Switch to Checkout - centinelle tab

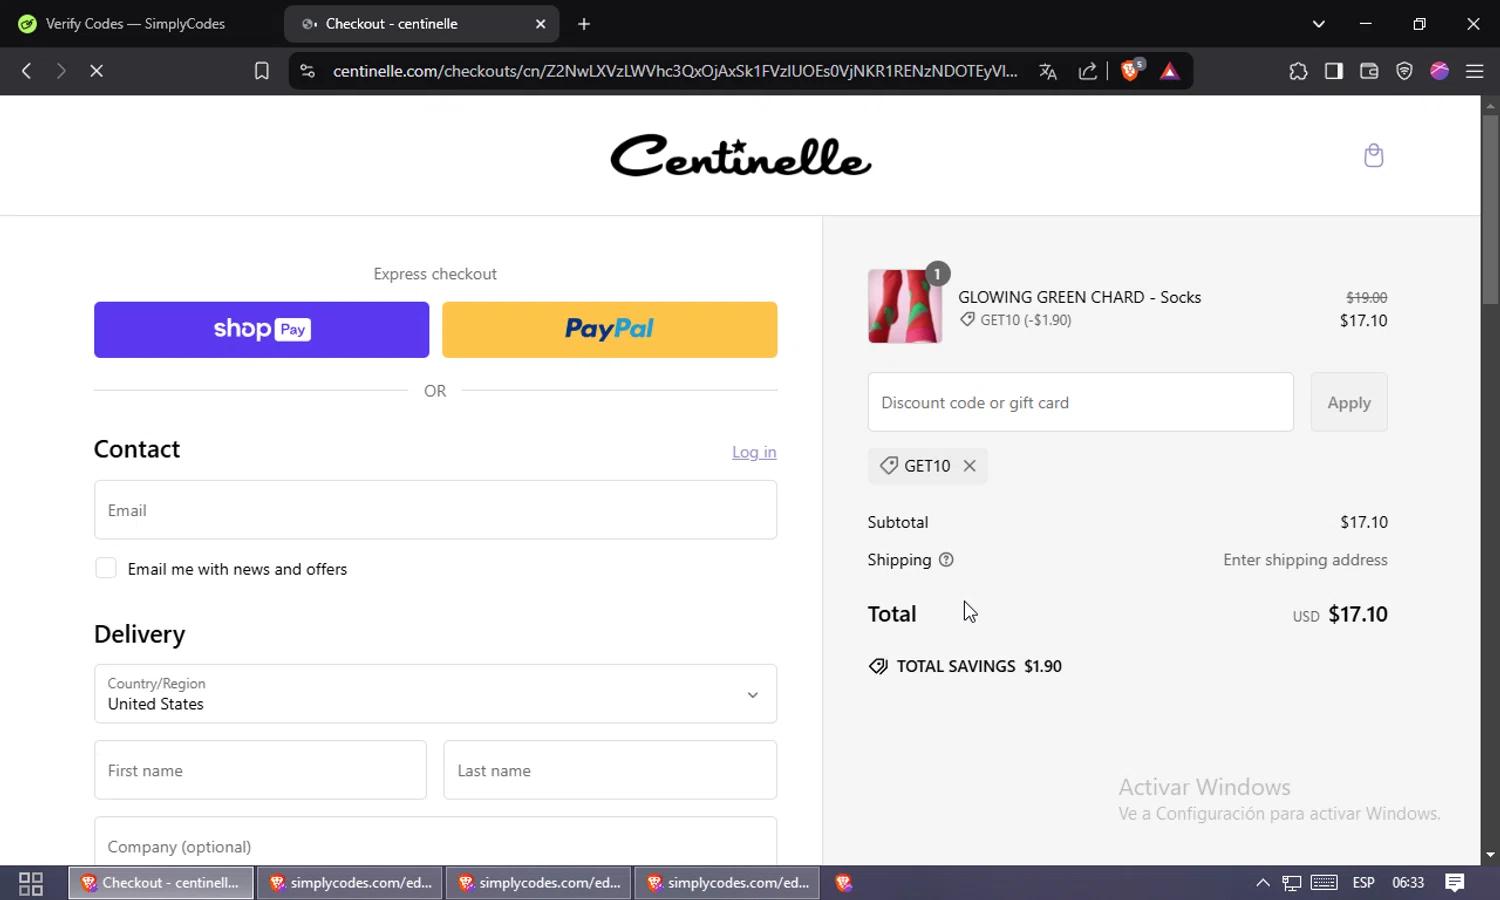[x=420, y=24]
